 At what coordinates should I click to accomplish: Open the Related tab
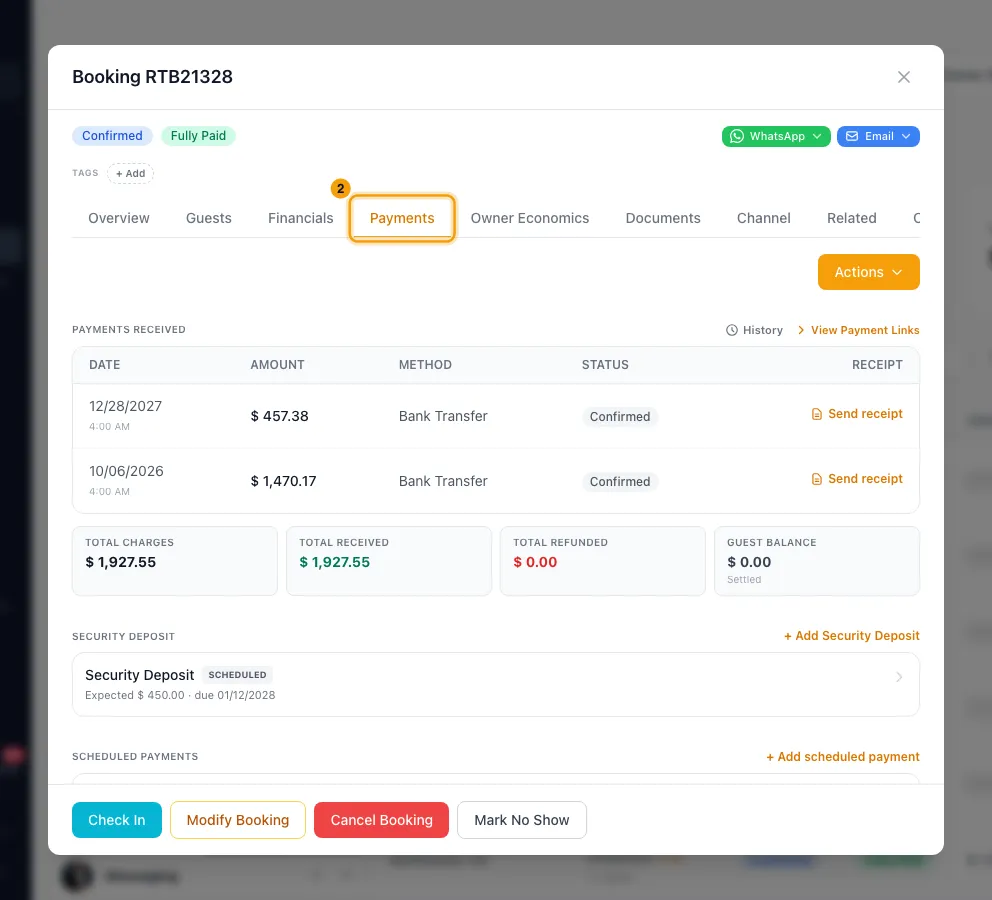click(852, 218)
